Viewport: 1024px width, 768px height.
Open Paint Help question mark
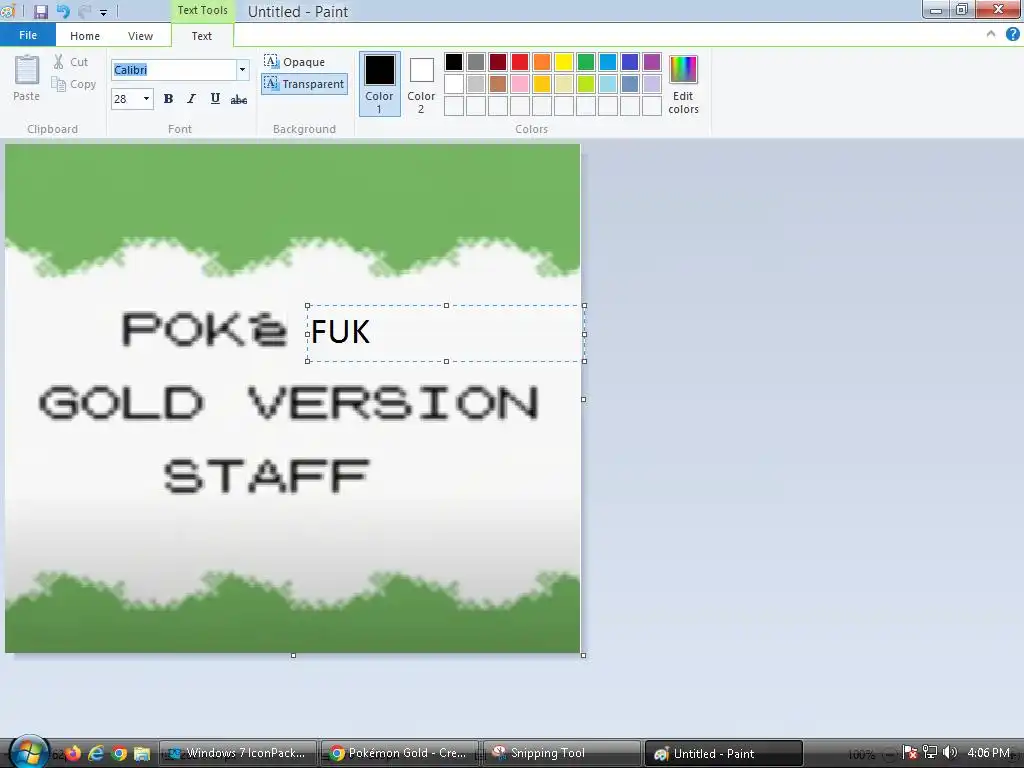[x=1012, y=35]
